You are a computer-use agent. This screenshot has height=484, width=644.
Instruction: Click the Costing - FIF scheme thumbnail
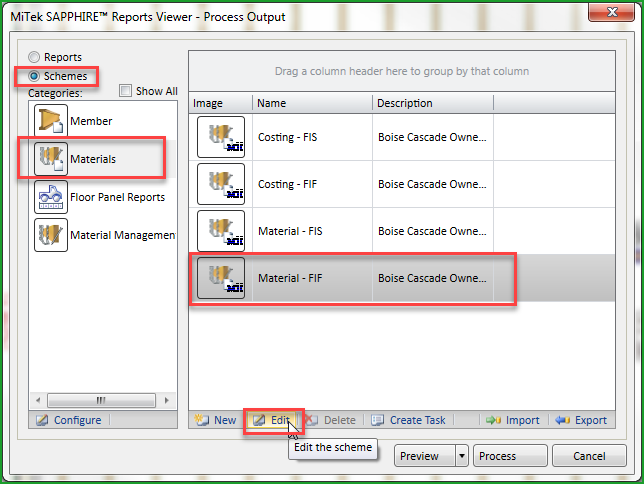221,184
